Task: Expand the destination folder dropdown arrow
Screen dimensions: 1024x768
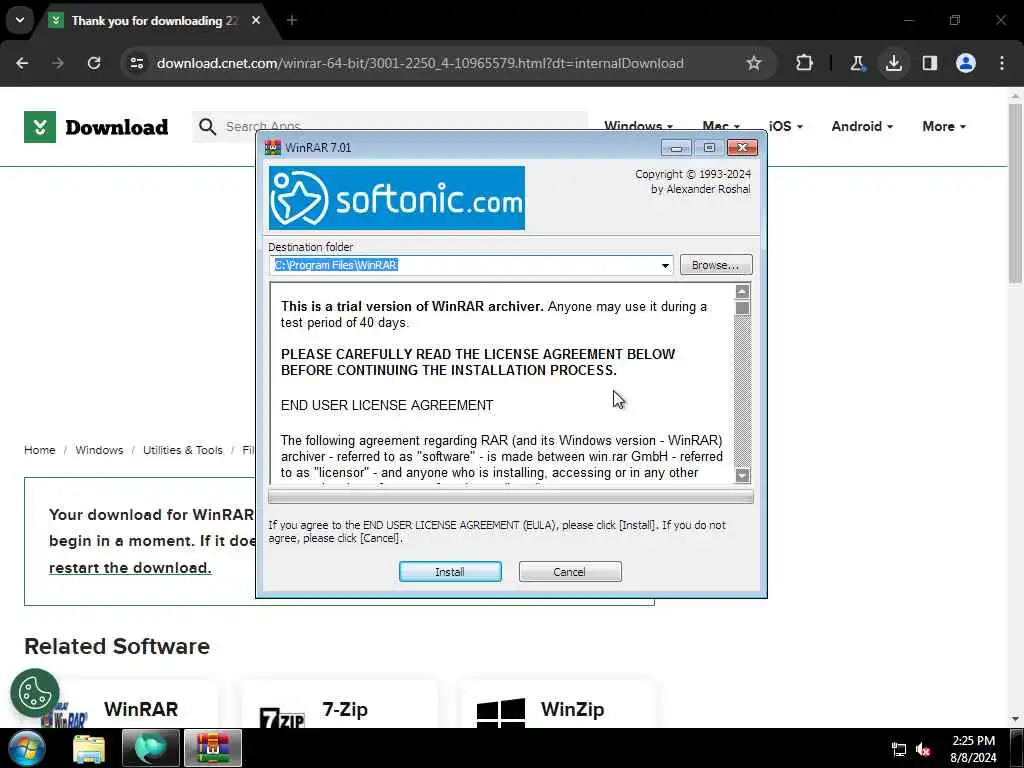Action: tap(665, 265)
